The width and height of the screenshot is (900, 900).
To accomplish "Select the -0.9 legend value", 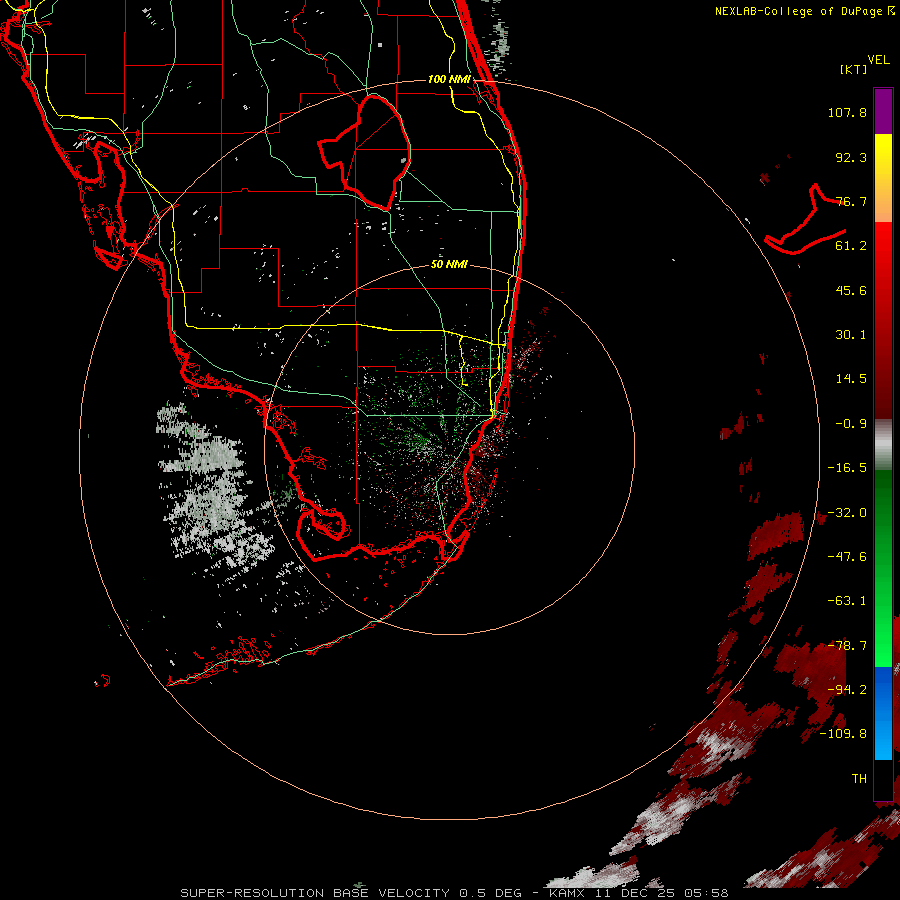I will (x=851, y=424).
